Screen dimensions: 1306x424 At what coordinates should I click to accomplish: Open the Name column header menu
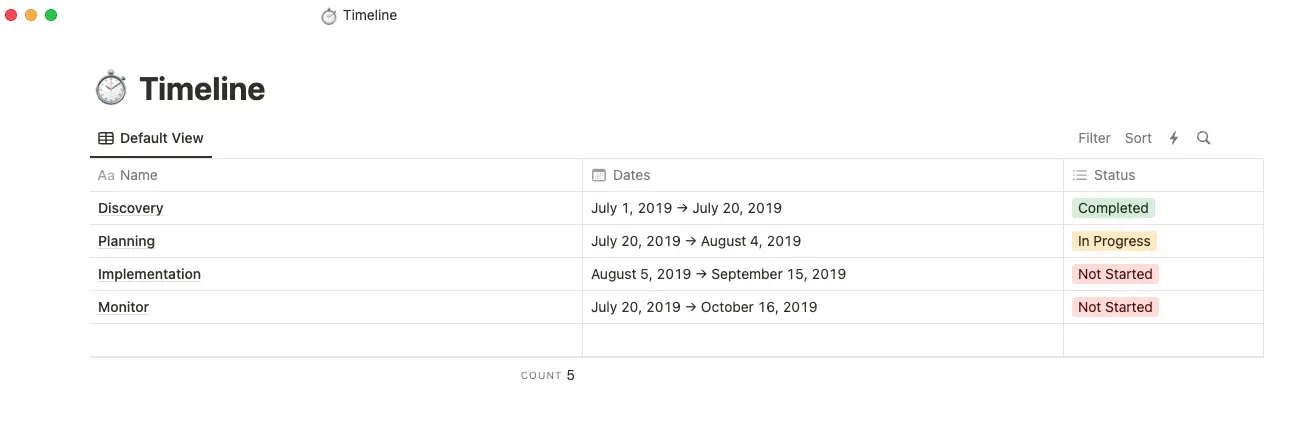coord(139,175)
